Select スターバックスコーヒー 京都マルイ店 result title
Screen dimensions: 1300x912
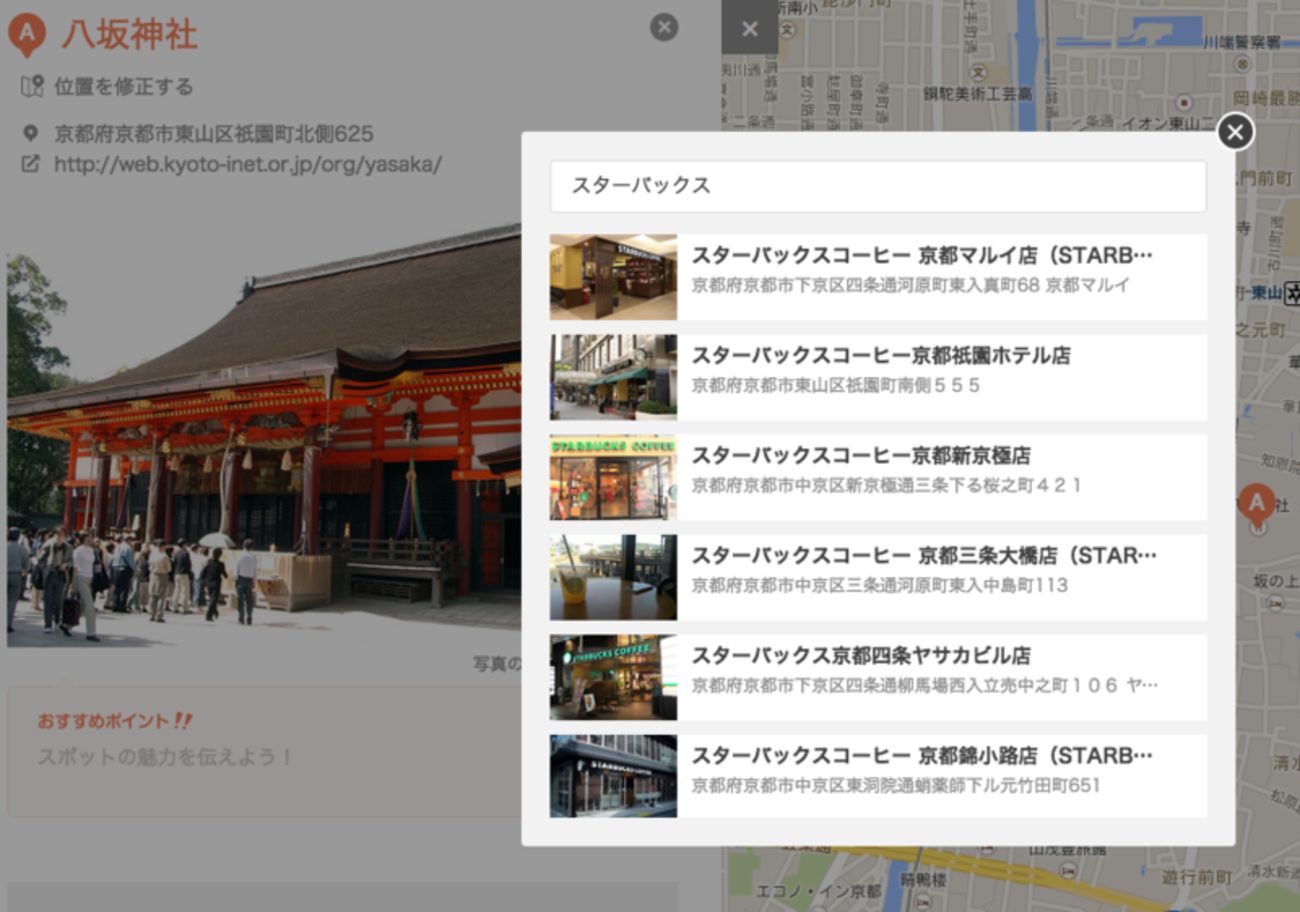click(922, 256)
